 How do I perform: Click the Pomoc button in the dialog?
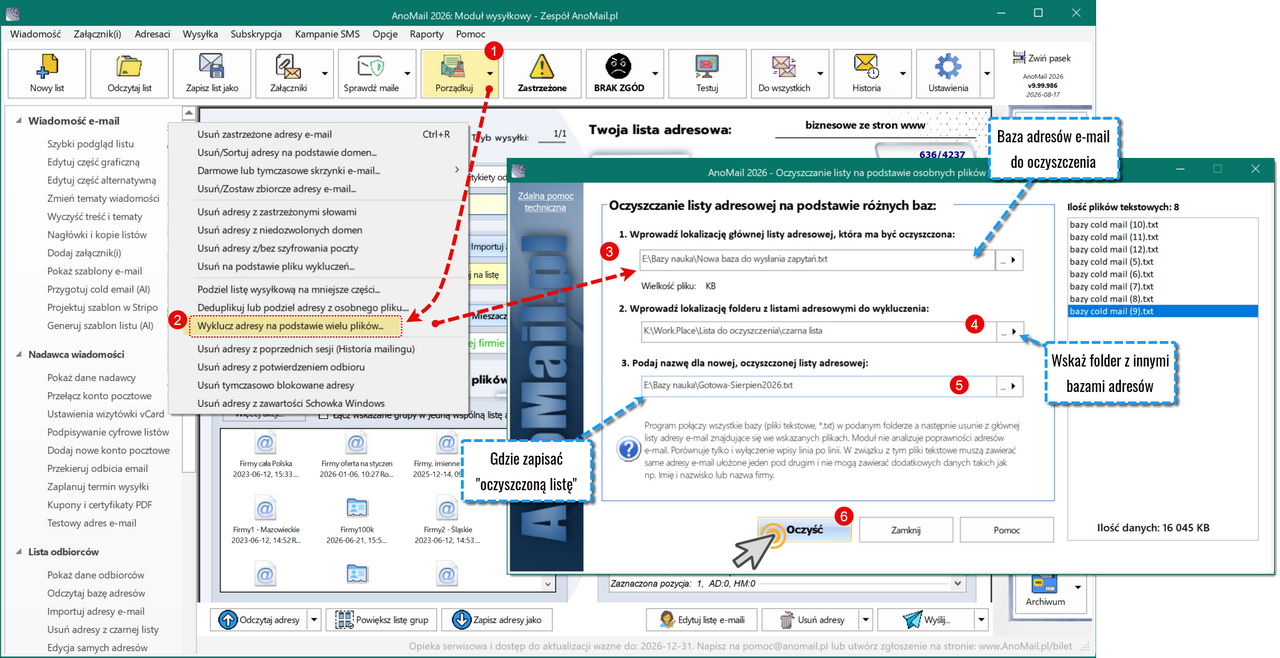(x=1006, y=530)
